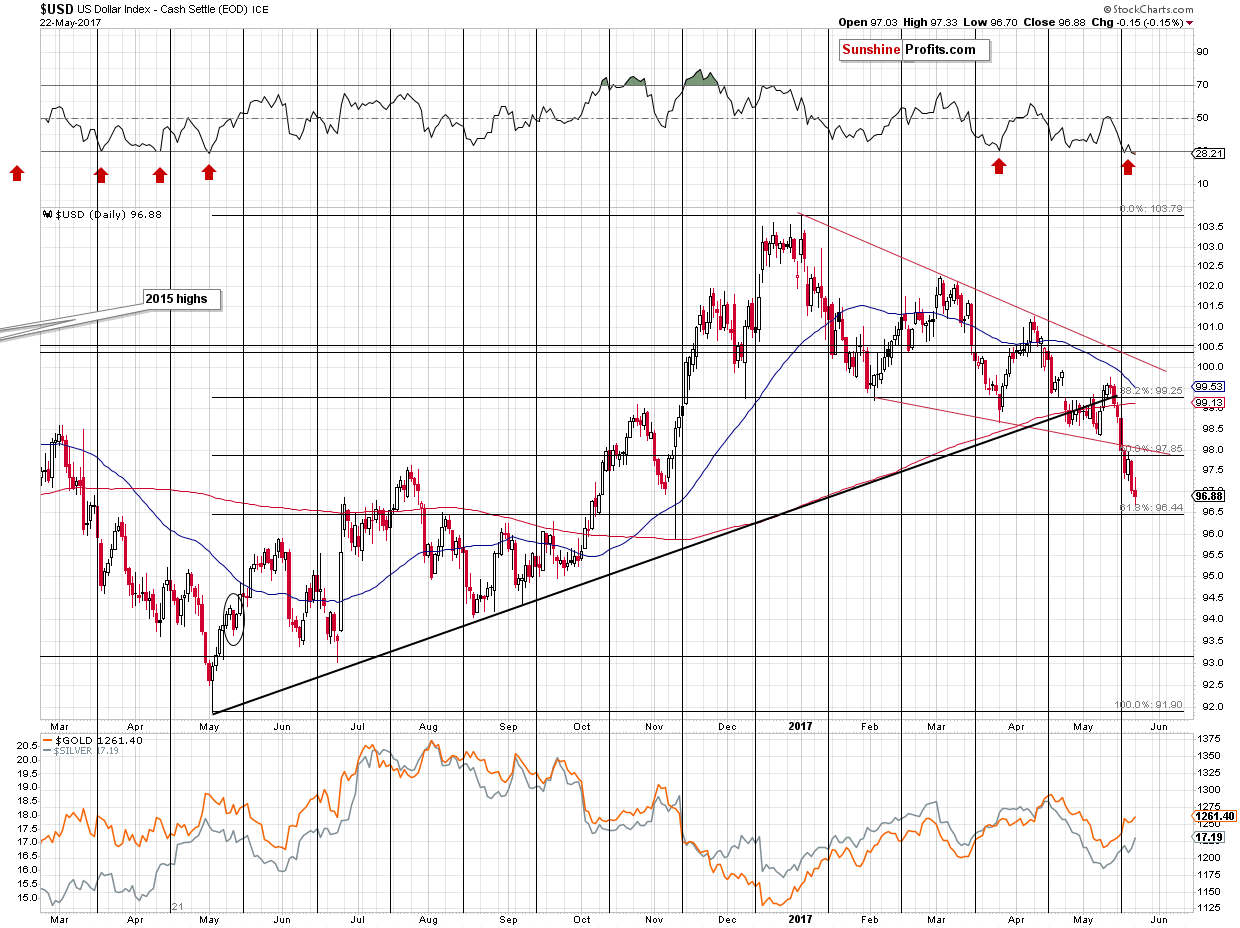Click the 100.0%: 91.90 Fibonacci label

pyautogui.click(x=1149, y=704)
